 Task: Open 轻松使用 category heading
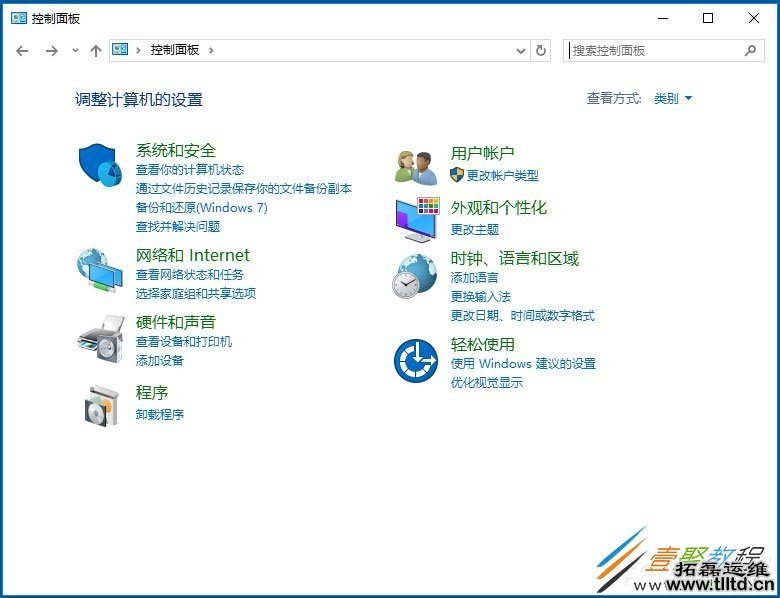click(x=483, y=344)
